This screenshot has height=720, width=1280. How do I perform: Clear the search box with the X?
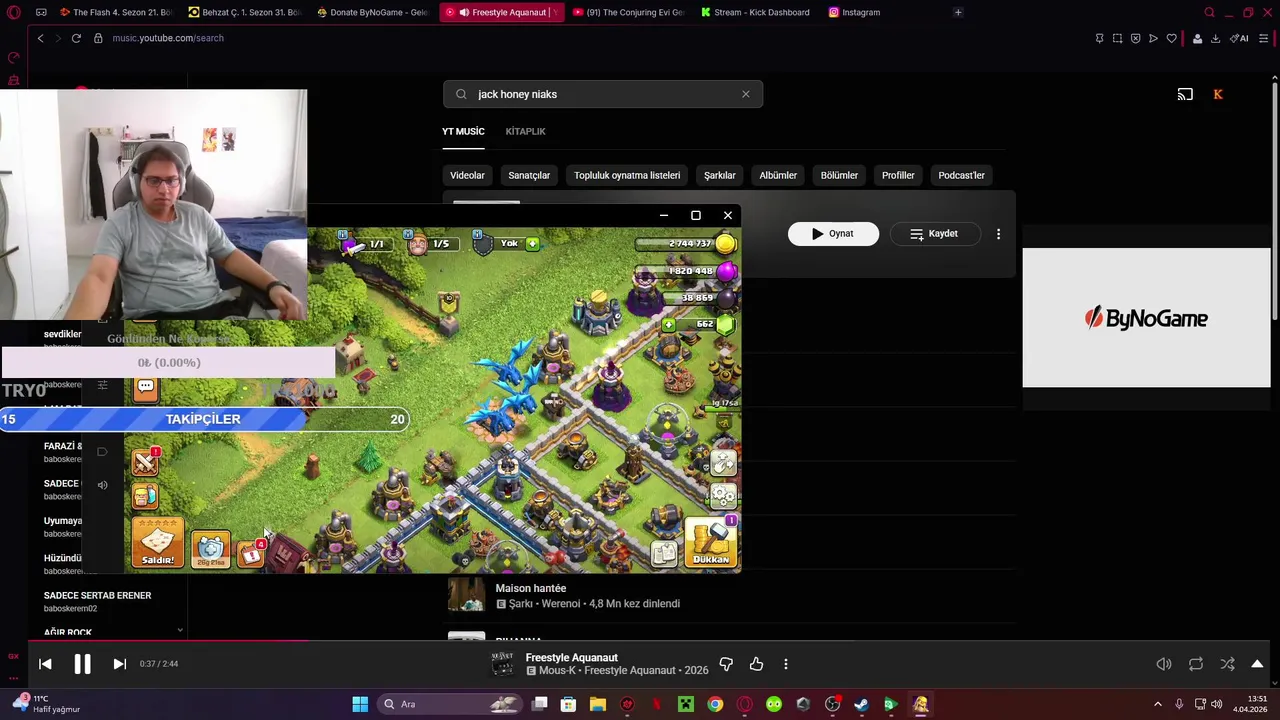point(745,94)
